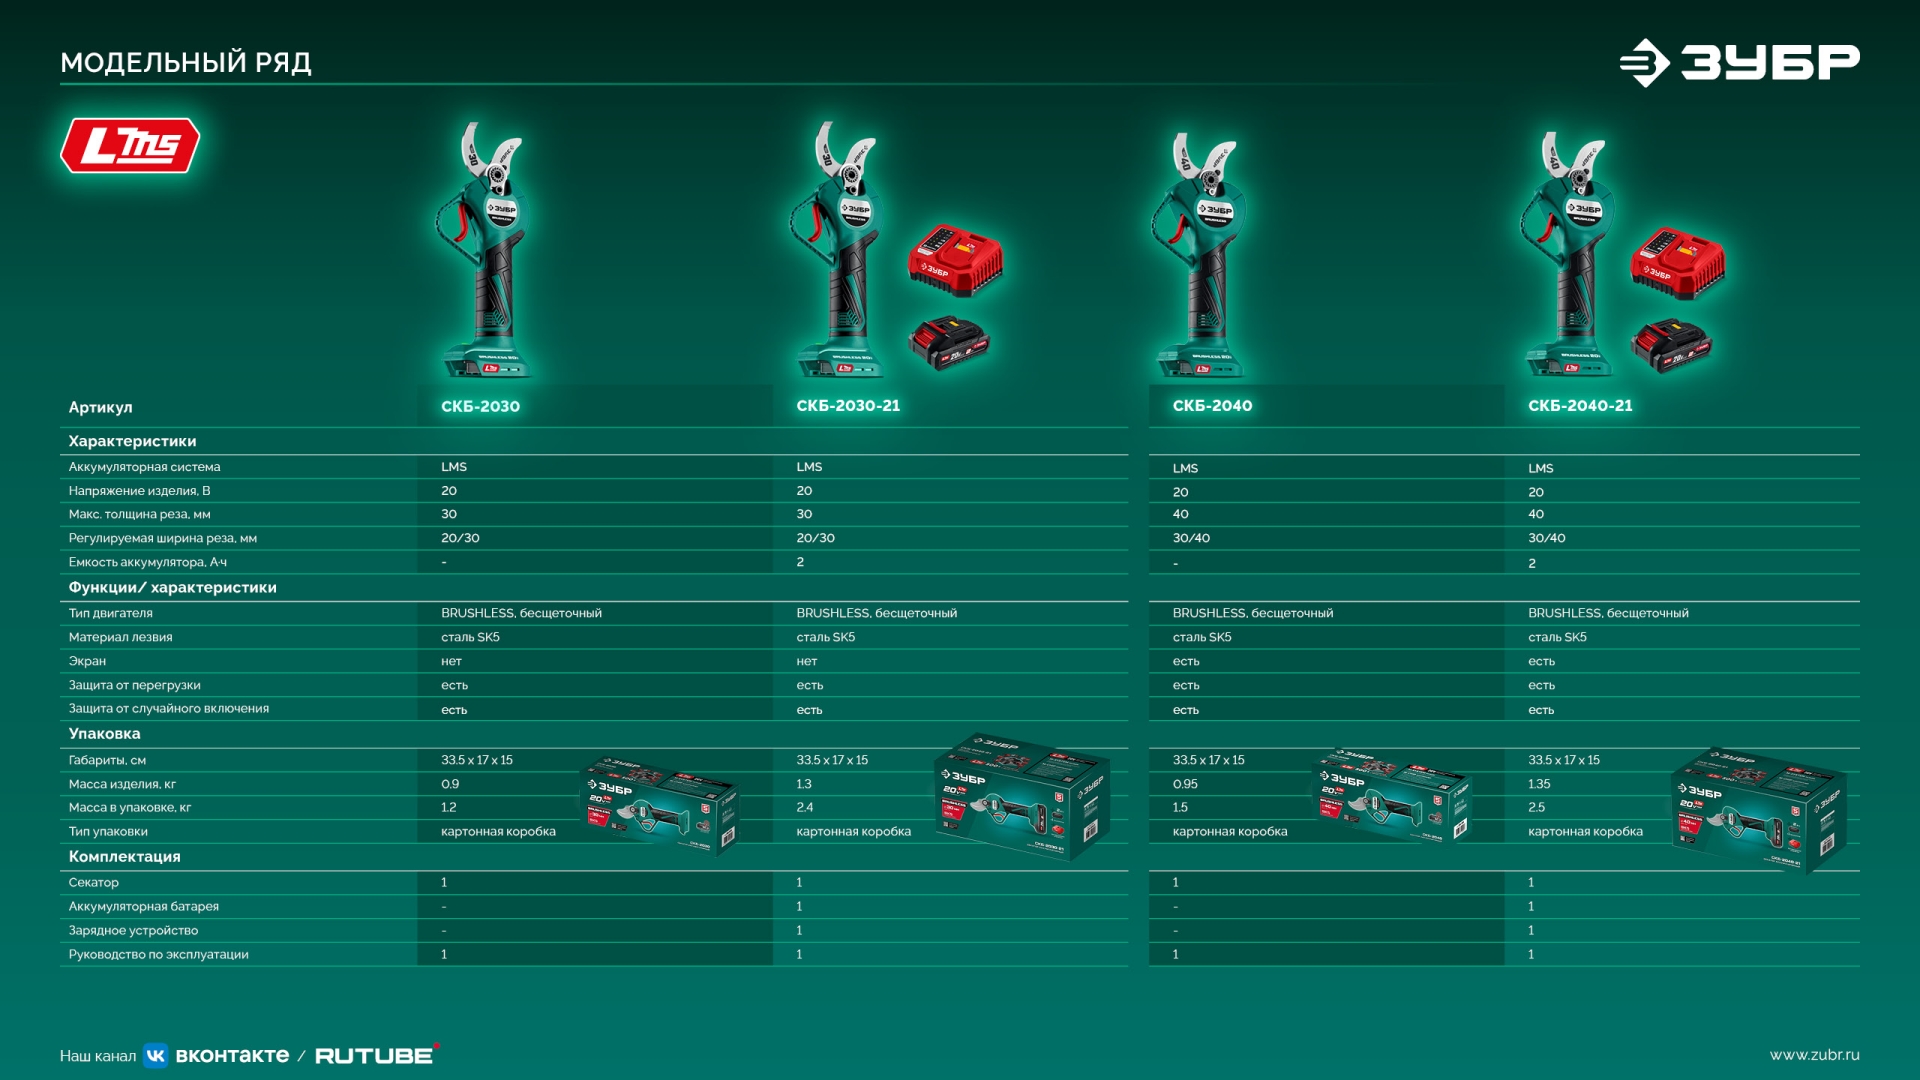Click the СКБ-2030 packaging box image

pos(658,805)
